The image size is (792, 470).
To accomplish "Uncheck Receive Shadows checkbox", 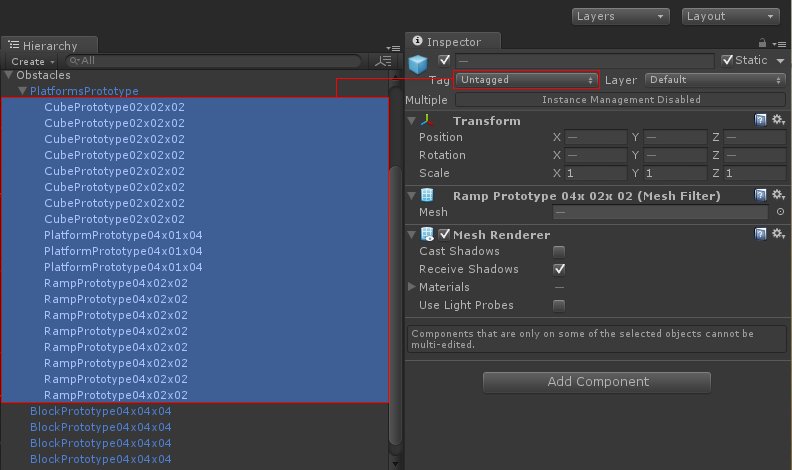I will 559,269.
